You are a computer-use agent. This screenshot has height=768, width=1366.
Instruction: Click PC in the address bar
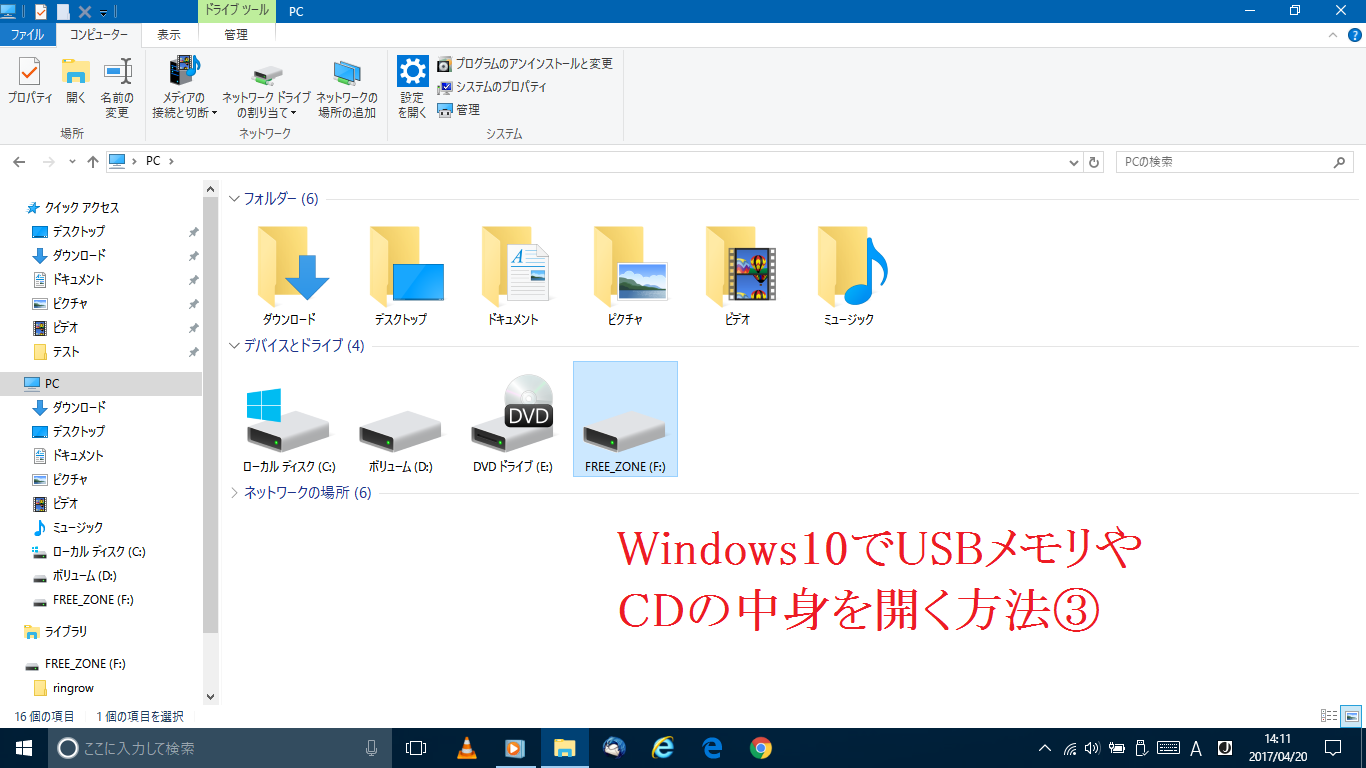153,161
